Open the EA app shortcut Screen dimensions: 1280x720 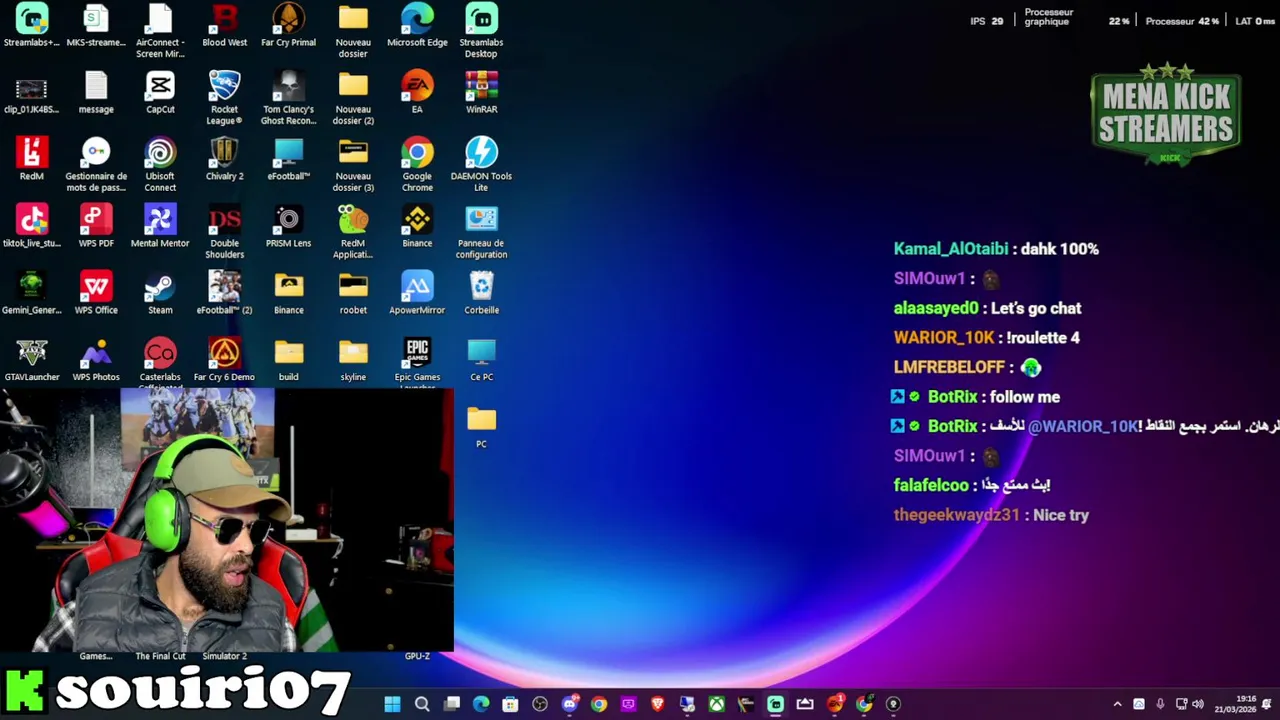(x=417, y=92)
